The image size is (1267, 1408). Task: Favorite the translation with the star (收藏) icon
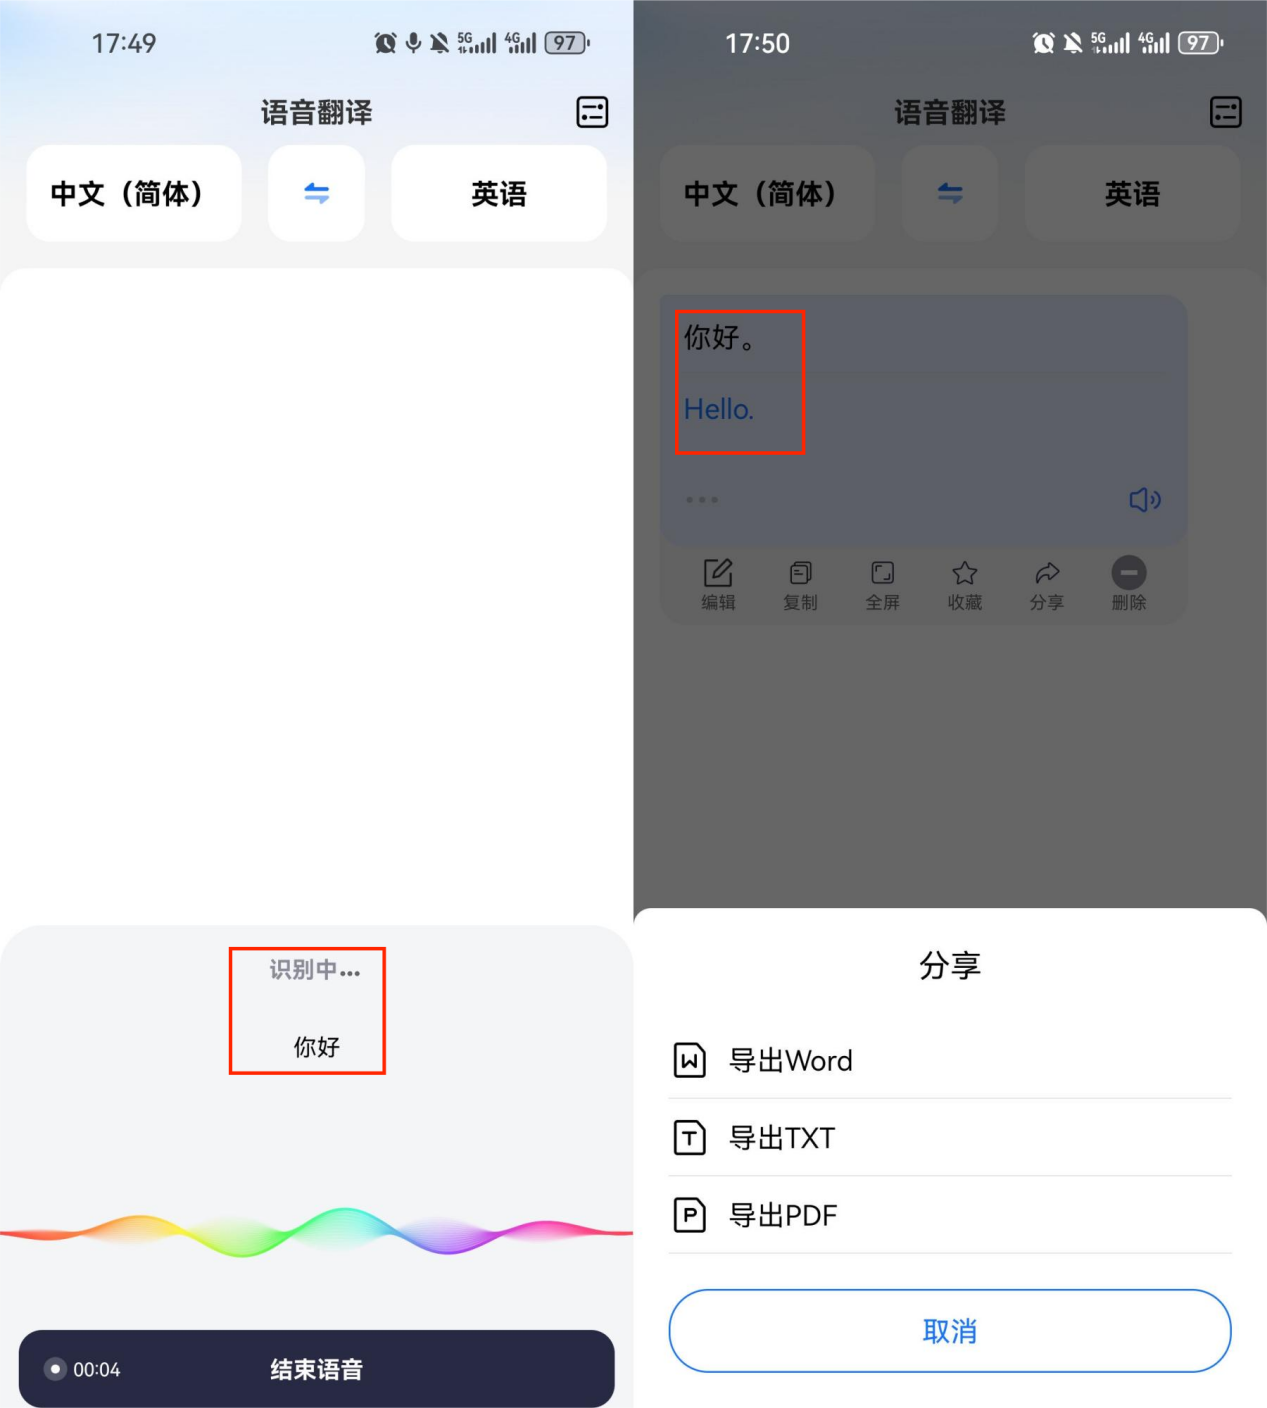point(965,573)
